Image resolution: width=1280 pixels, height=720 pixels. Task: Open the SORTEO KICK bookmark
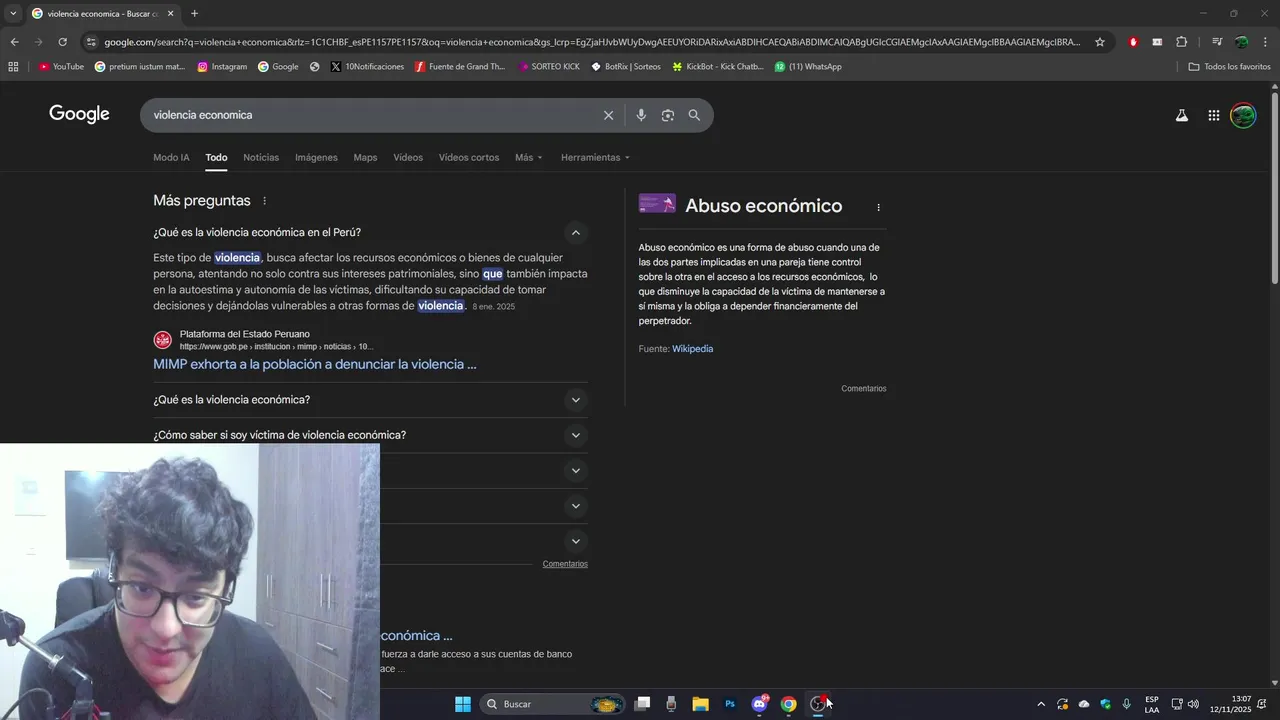549,67
